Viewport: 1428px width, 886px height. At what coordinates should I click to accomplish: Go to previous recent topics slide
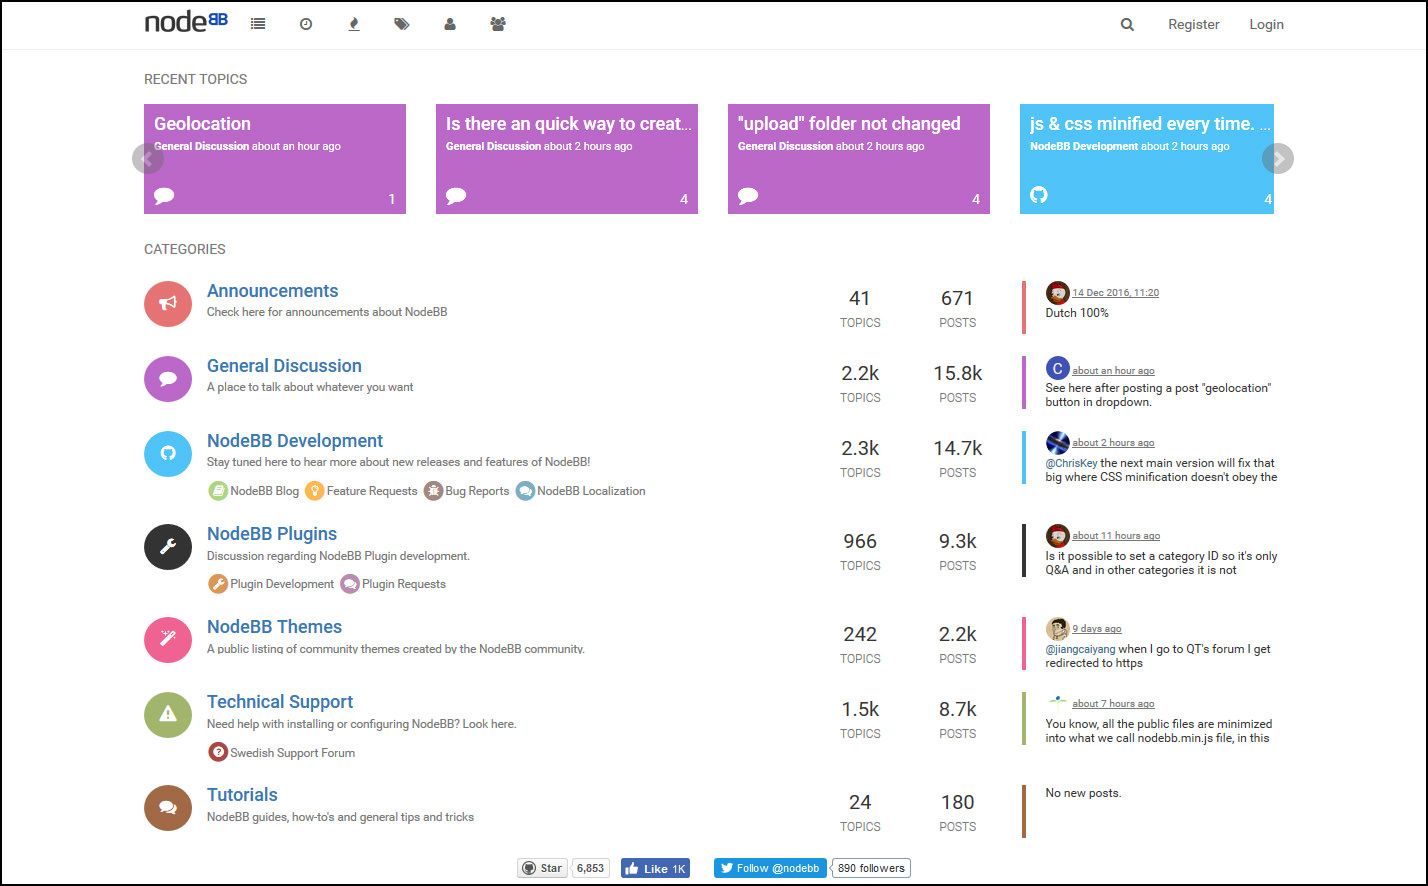tap(147, 158)
